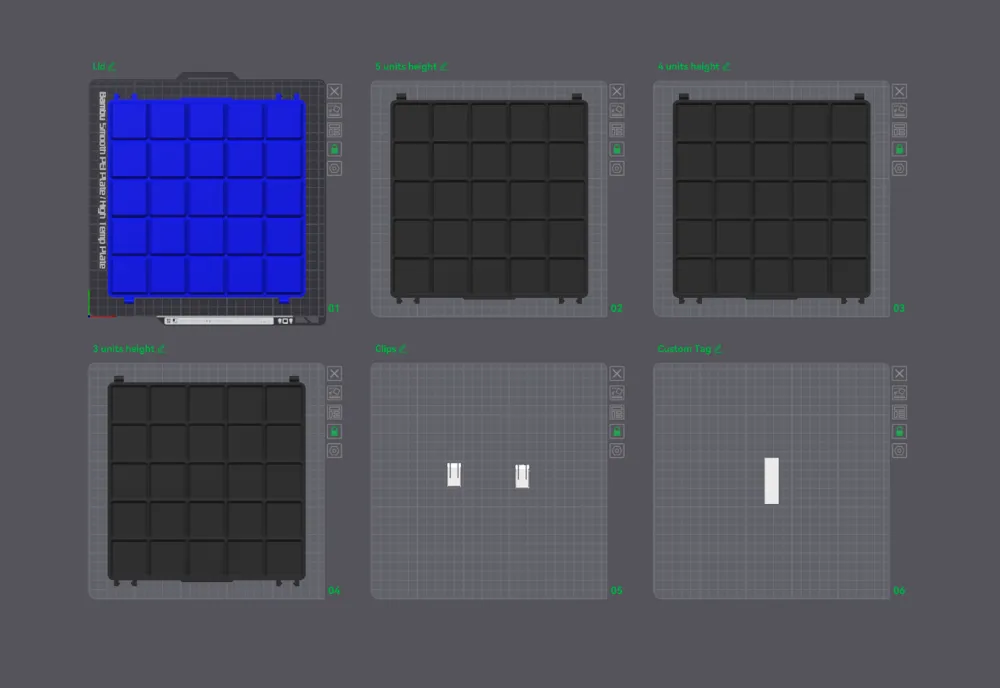
Task: Open plate settings for Custom Tag plate
Action: click(899, 451)
